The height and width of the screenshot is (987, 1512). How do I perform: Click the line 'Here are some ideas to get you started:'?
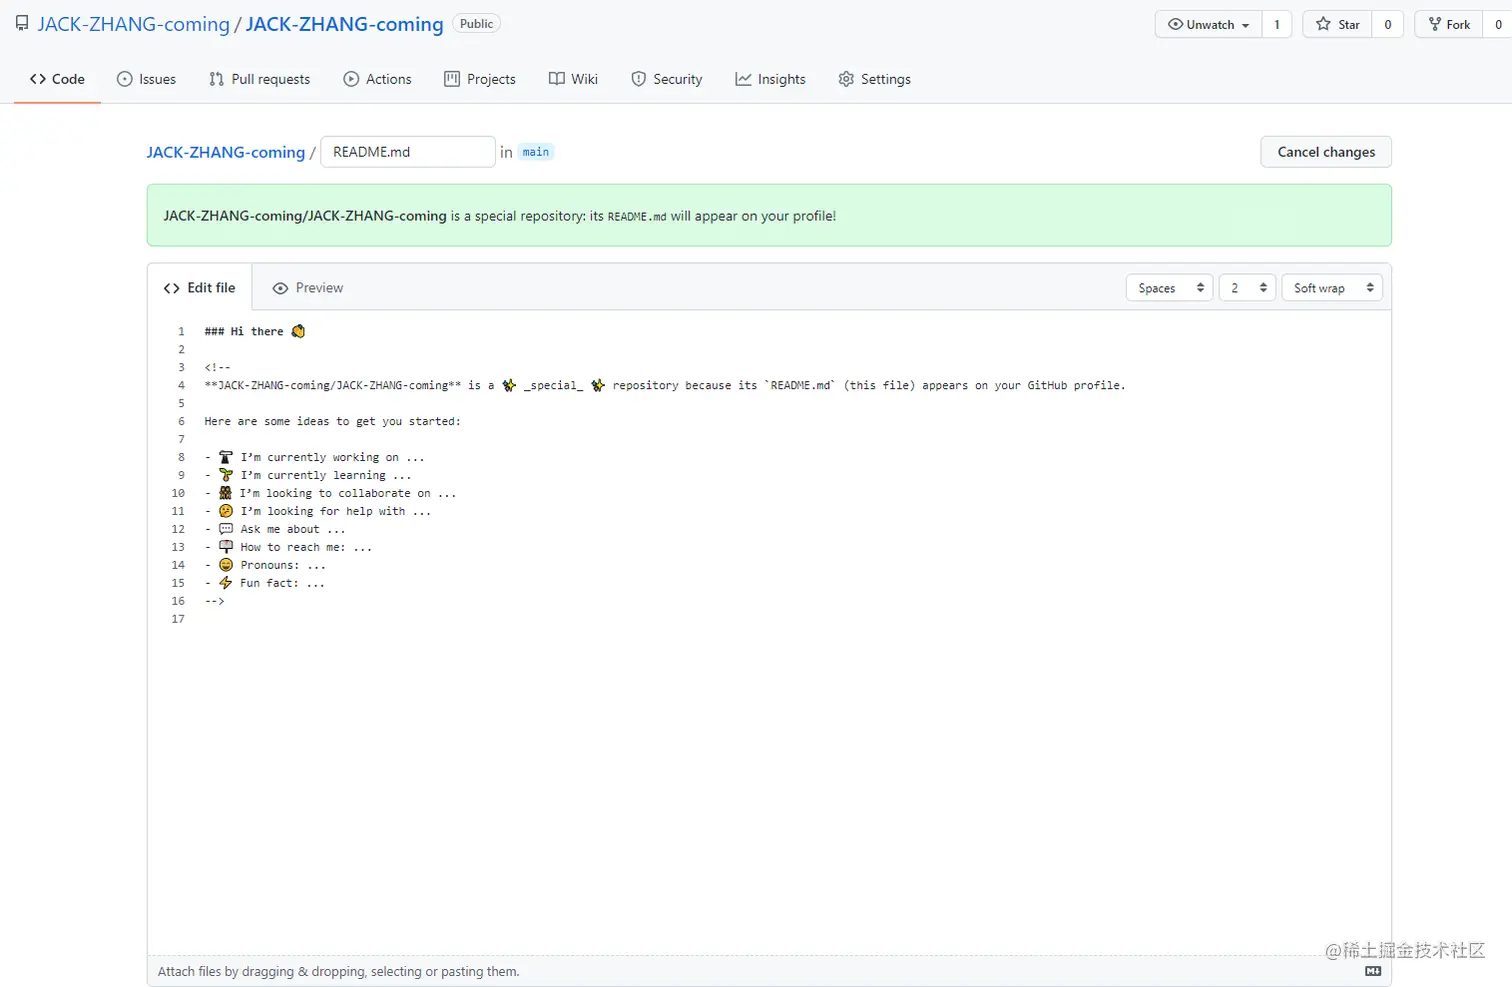coord(333,421)
